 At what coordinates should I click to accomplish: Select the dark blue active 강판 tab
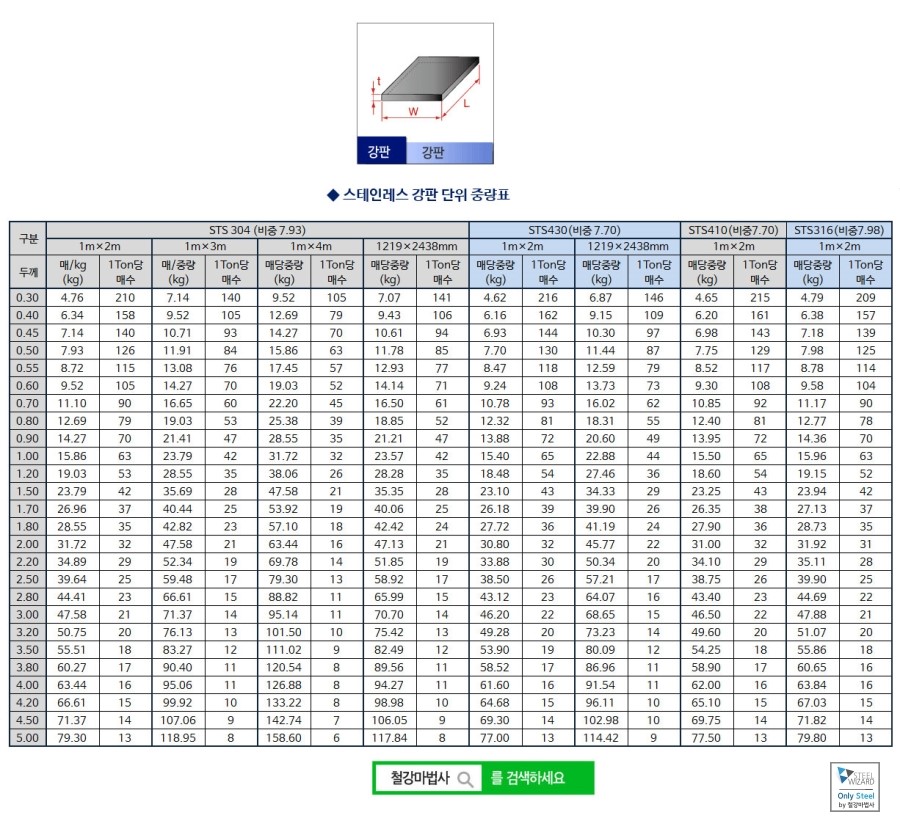(381, 149)
